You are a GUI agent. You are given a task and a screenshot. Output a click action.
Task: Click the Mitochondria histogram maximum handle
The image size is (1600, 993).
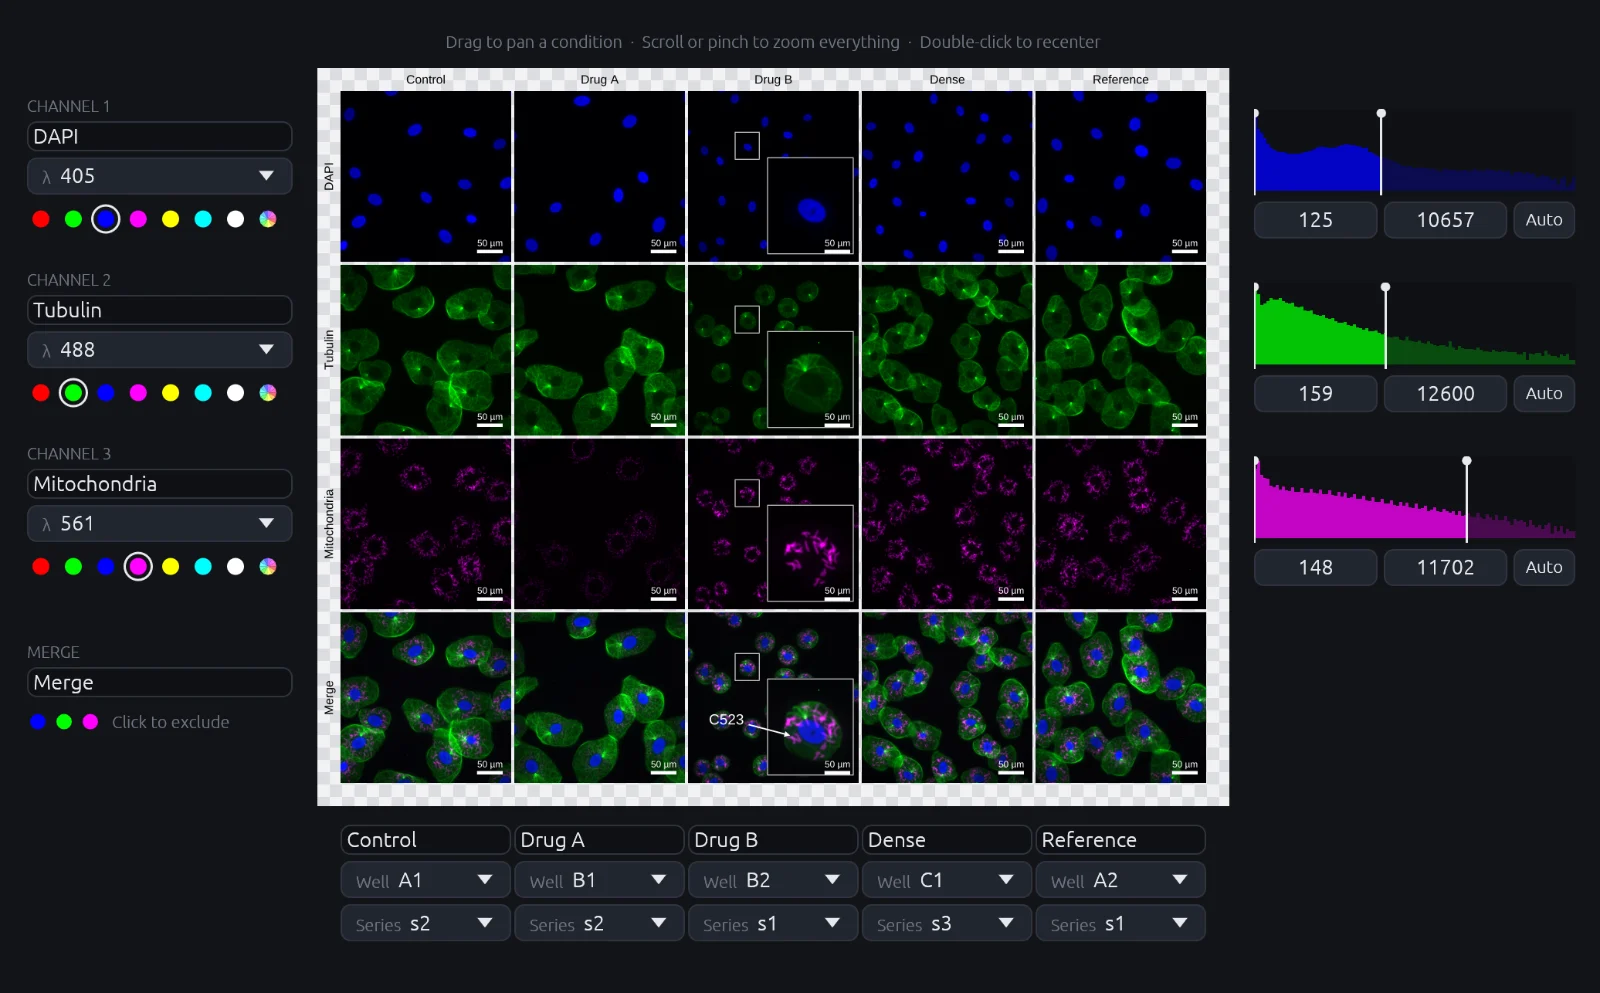(1467, 461)
